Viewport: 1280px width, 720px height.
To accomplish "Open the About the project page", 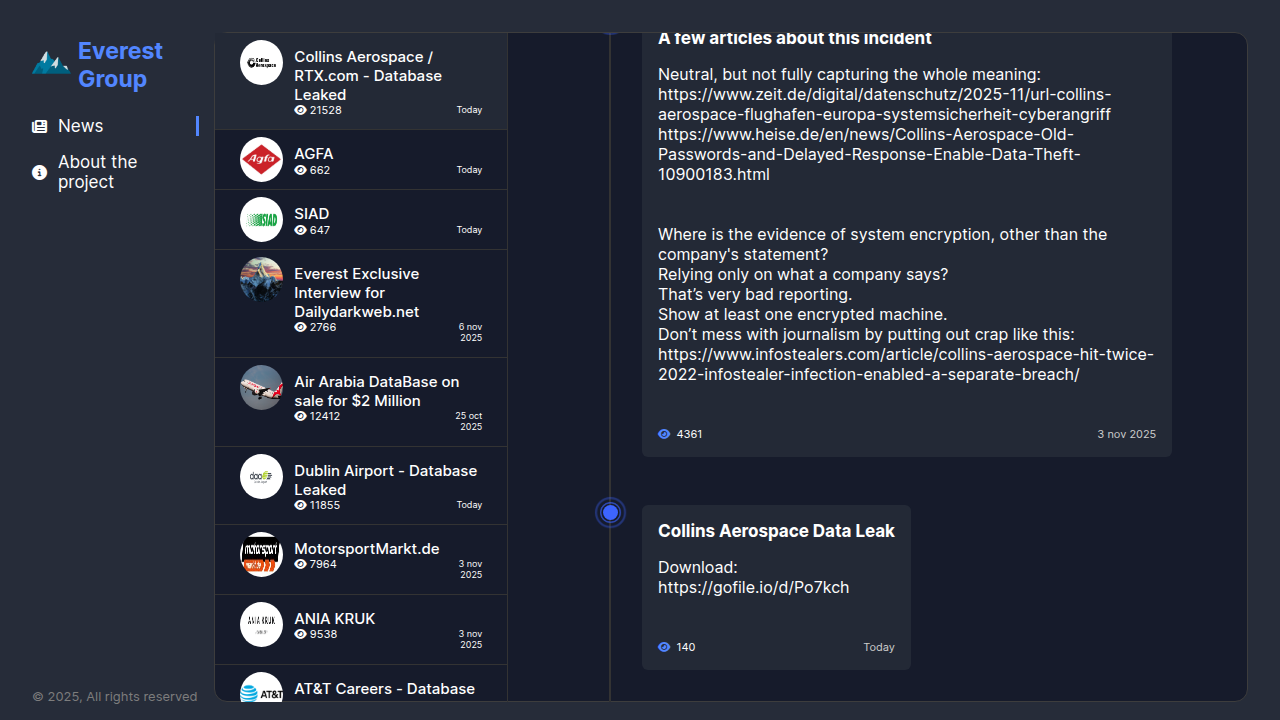I will pos(97,172).
